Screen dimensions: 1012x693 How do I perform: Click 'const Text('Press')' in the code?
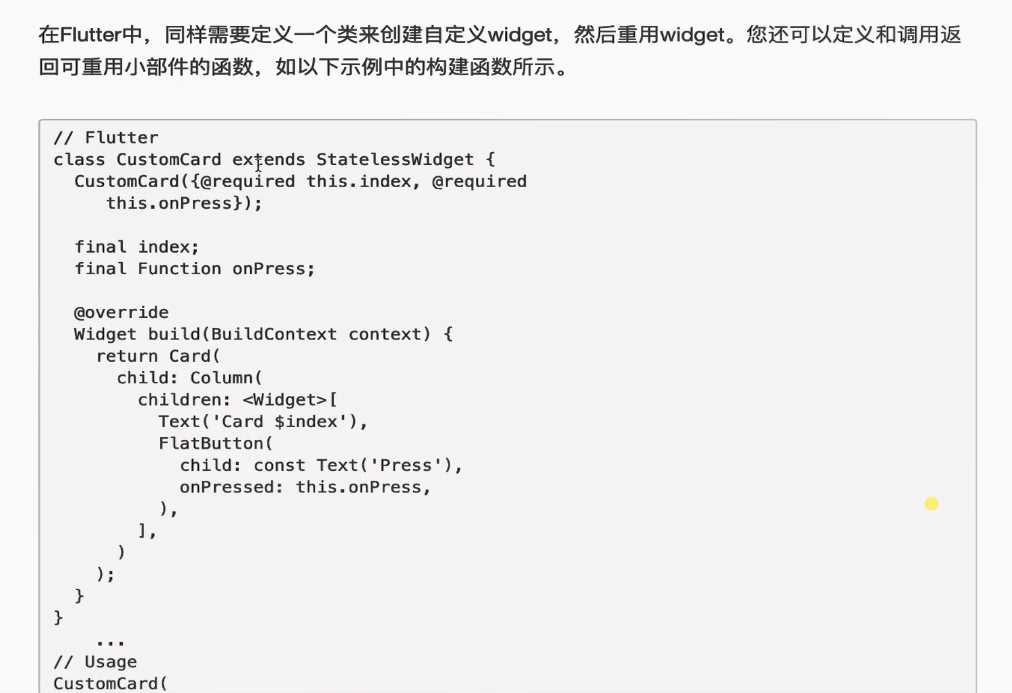click(x=353, y=465)
